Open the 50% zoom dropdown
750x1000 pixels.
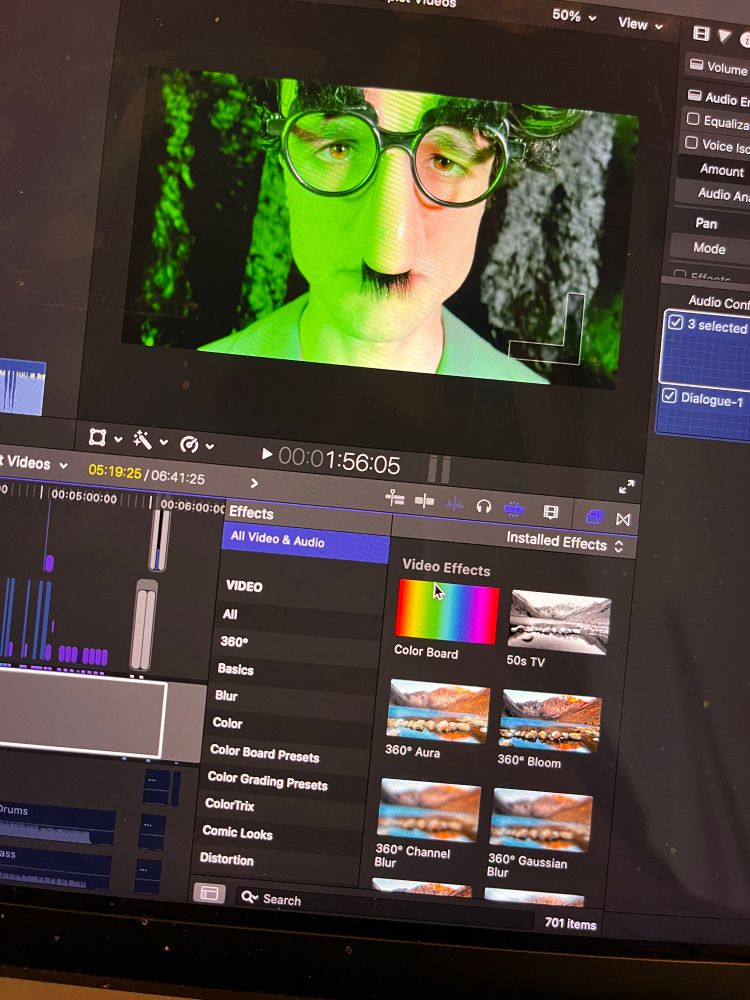[x=573, y=15]
